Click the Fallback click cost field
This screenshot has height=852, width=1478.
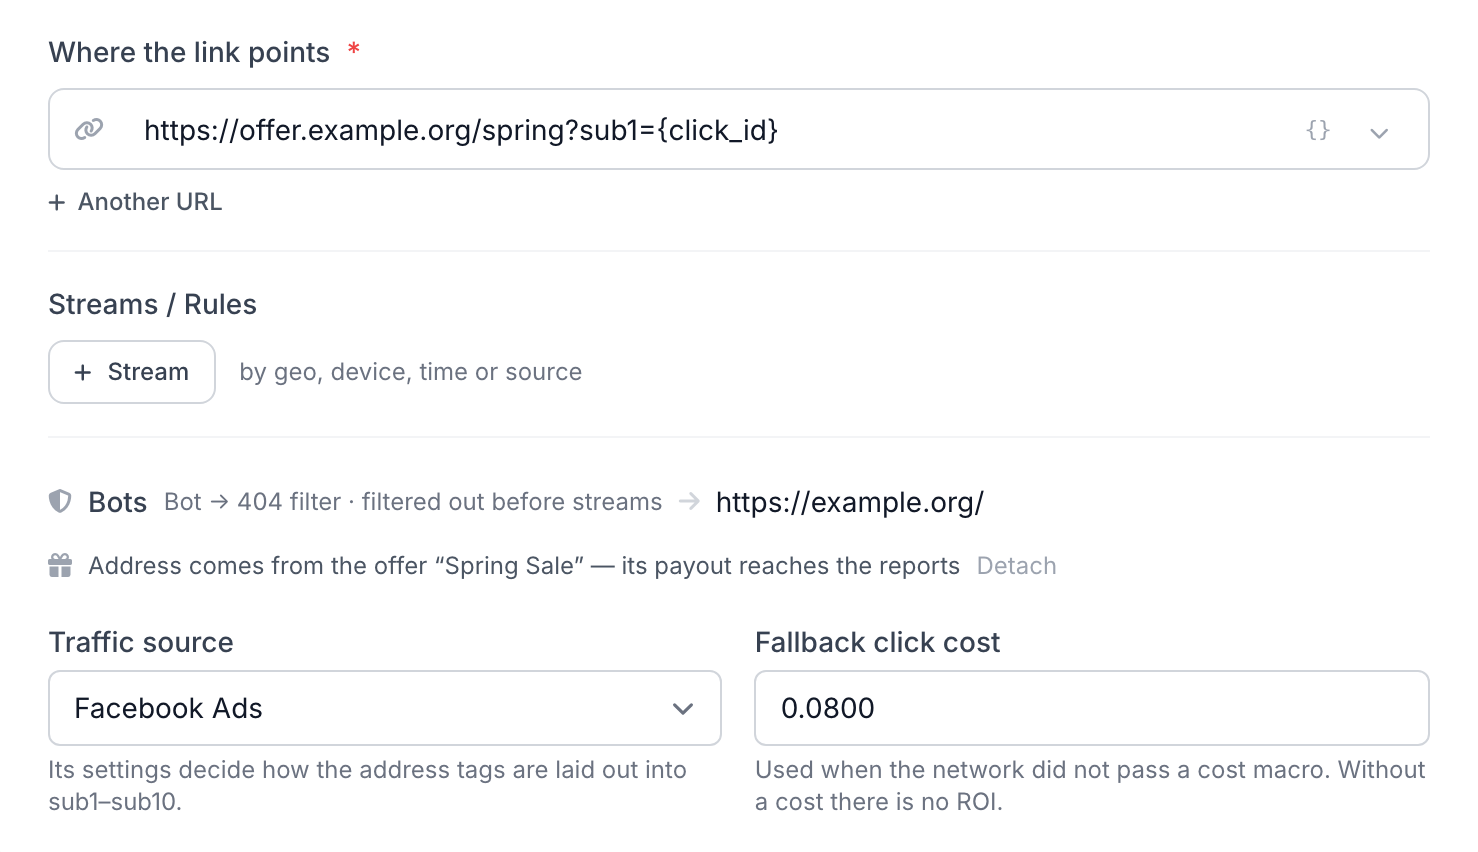coord(1092,708)
